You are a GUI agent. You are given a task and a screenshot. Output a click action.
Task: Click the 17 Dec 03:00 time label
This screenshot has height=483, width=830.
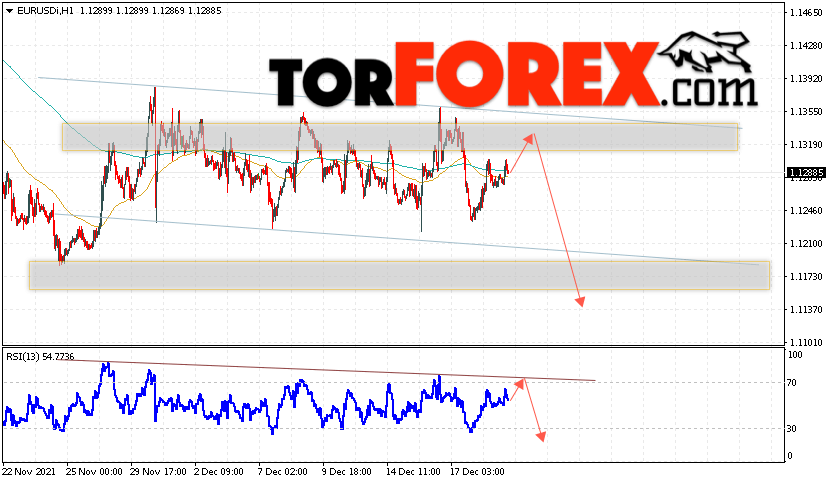tap(477, 471)
